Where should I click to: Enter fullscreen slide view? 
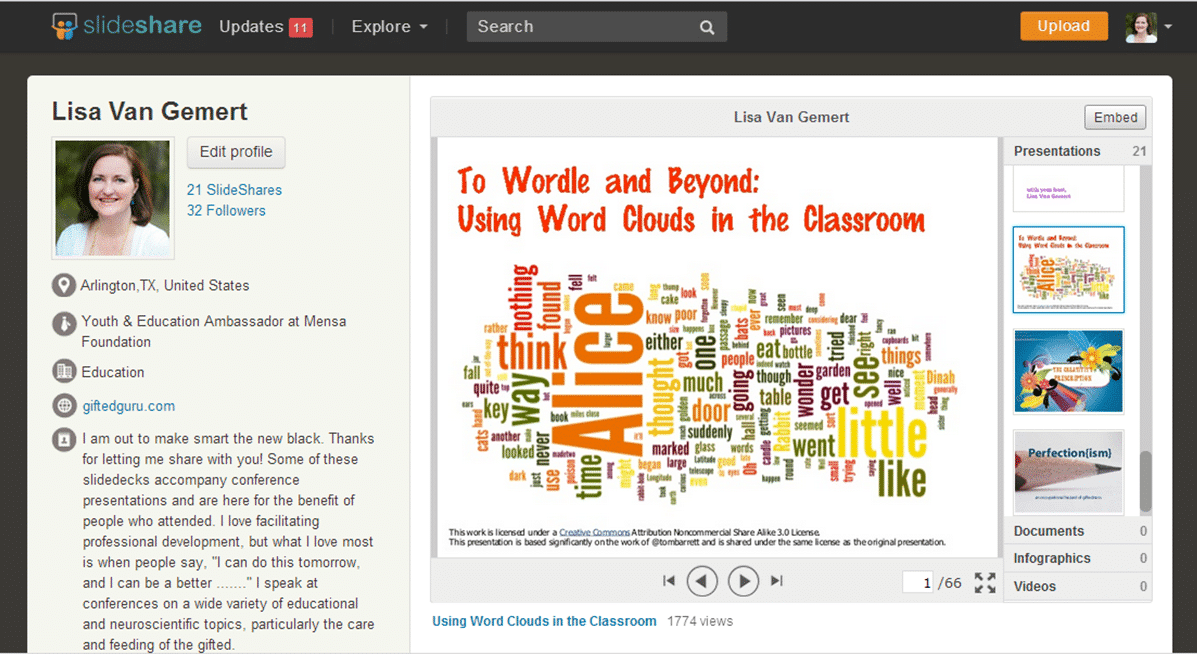click(x=985, y=583)
